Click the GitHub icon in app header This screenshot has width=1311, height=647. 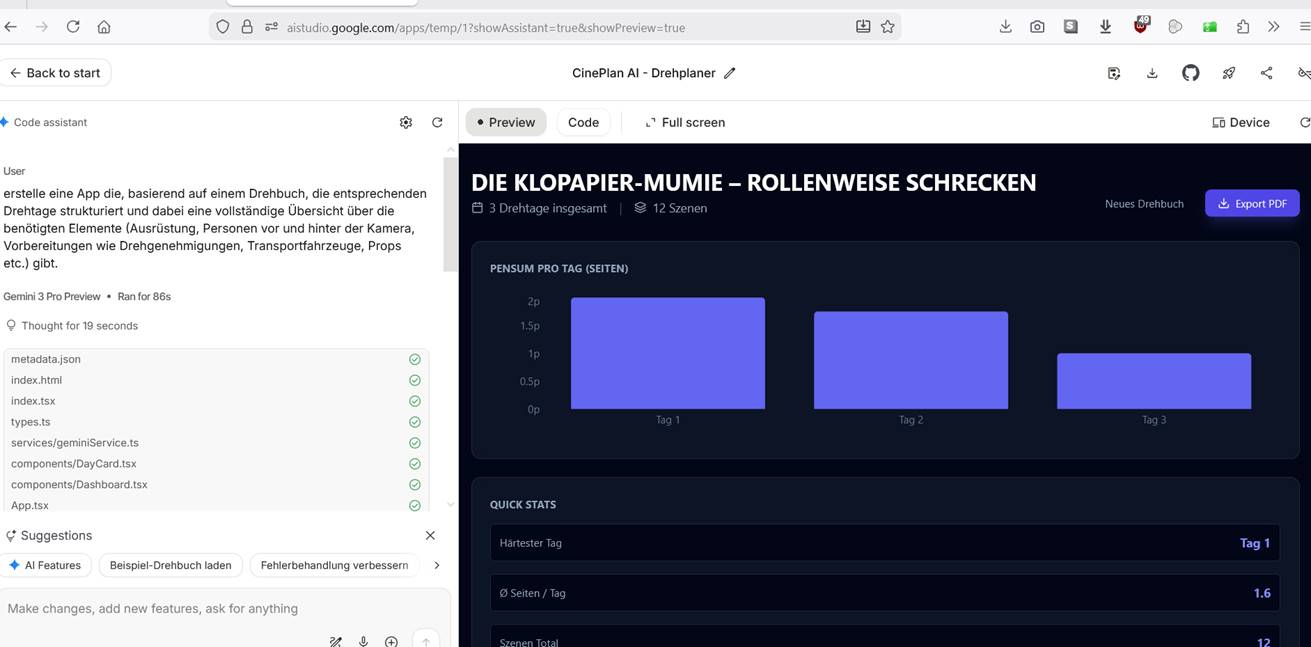pos(1190,73)
